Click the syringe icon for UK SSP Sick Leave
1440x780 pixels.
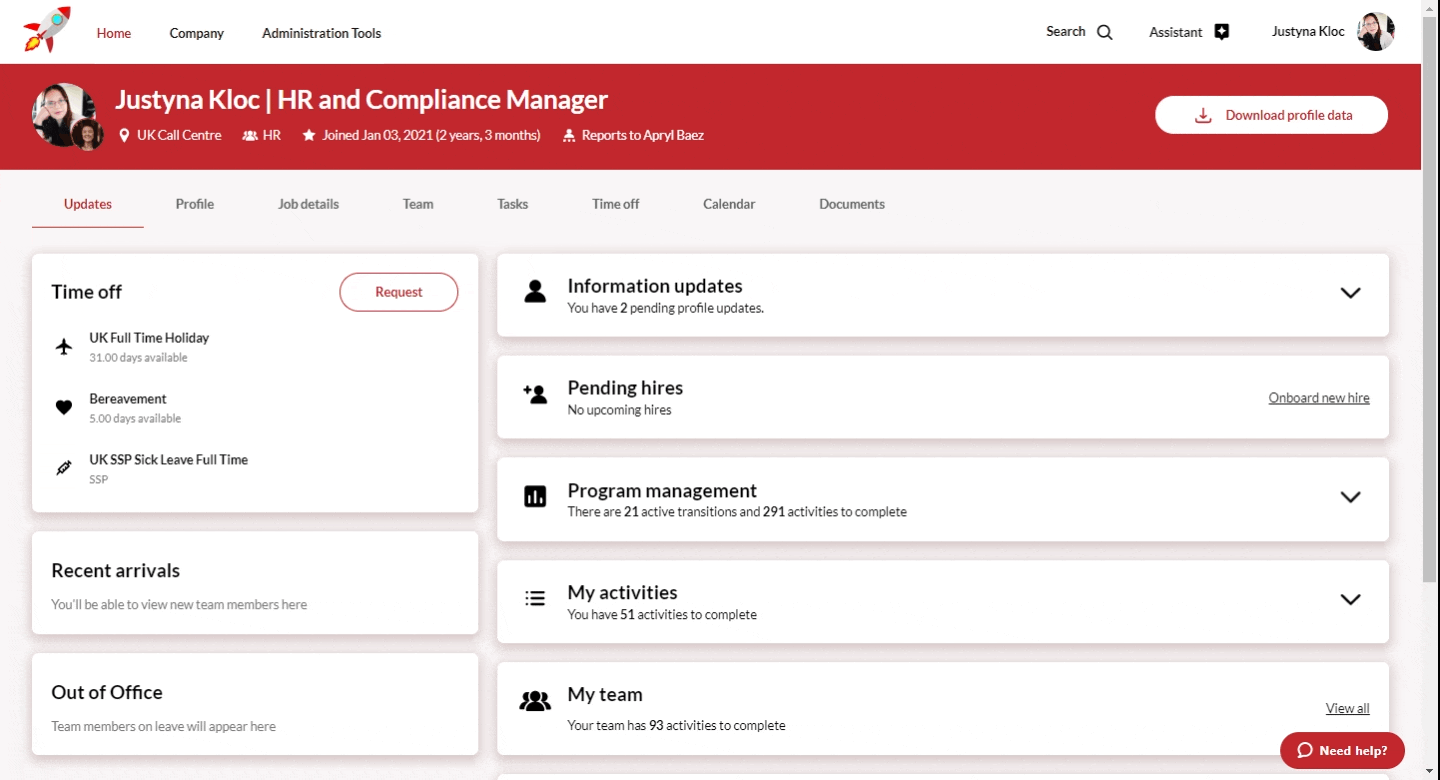(x=64, y=468)
